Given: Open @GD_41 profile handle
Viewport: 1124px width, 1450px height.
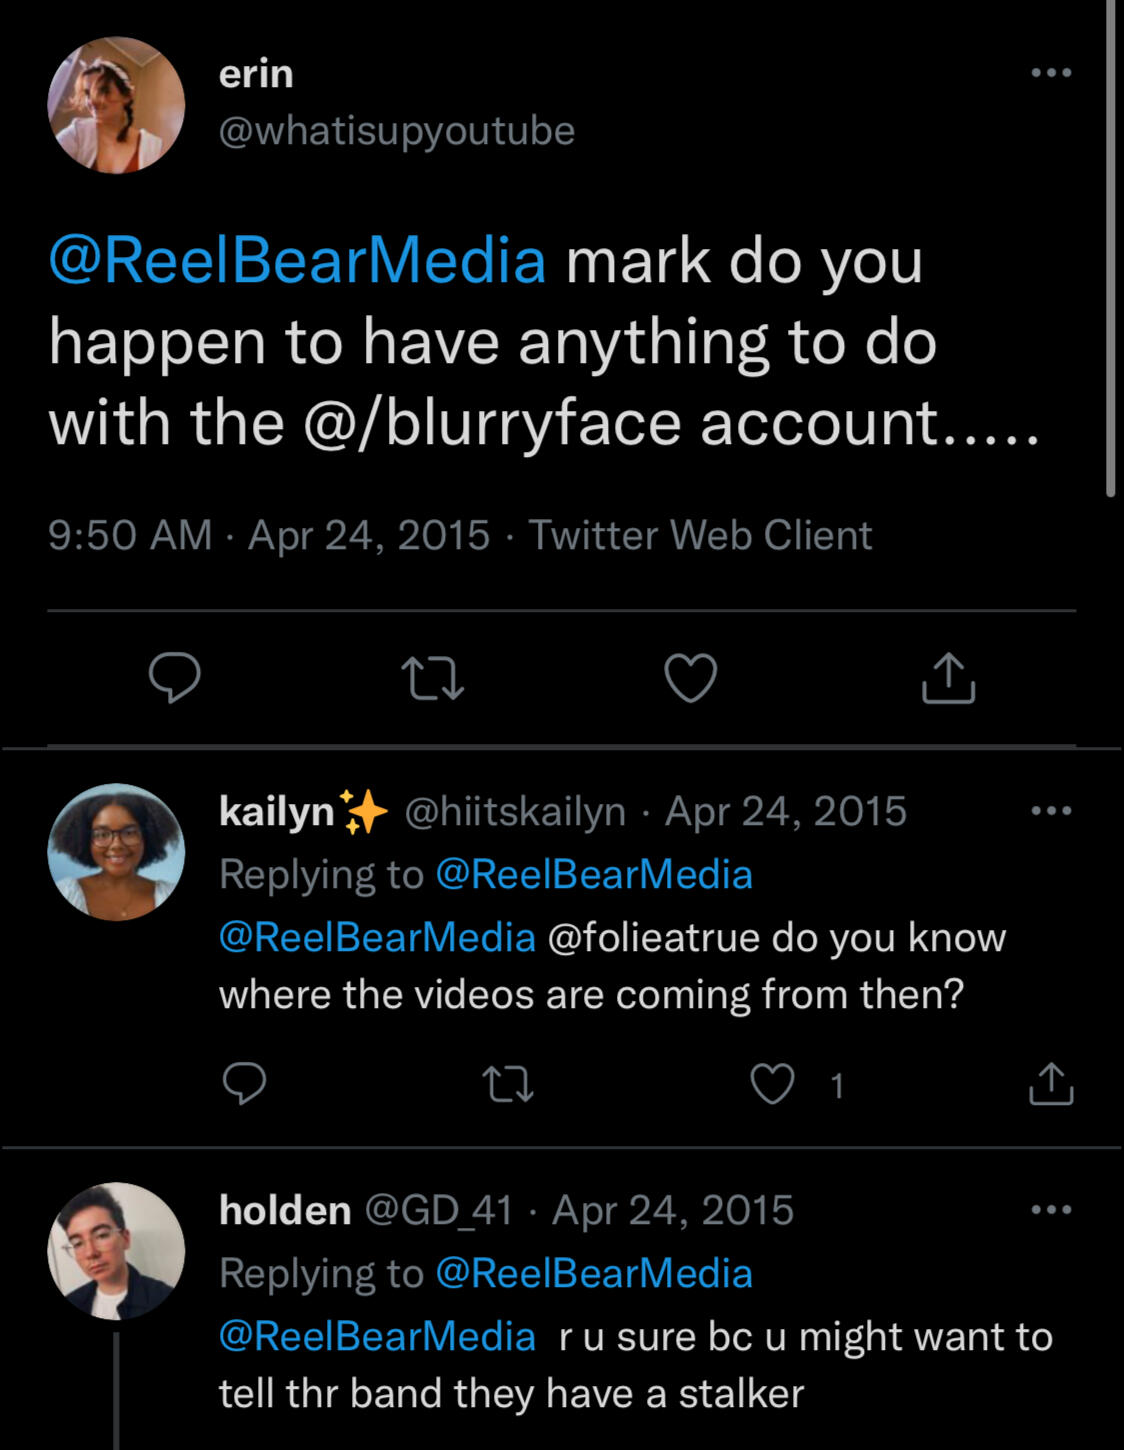Looking at the screenshot, I should pos(438,1210).
